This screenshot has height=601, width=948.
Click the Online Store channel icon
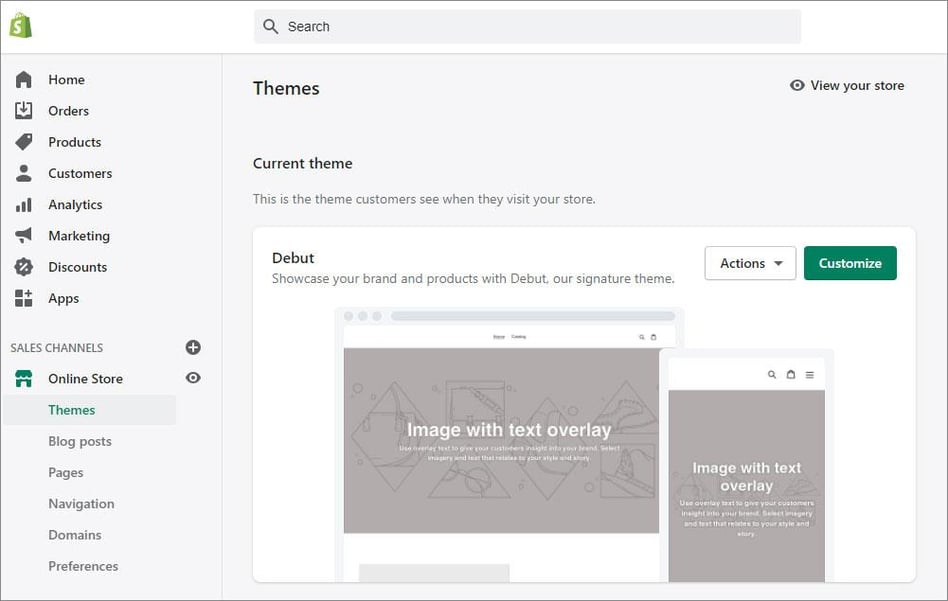(25, 379)
